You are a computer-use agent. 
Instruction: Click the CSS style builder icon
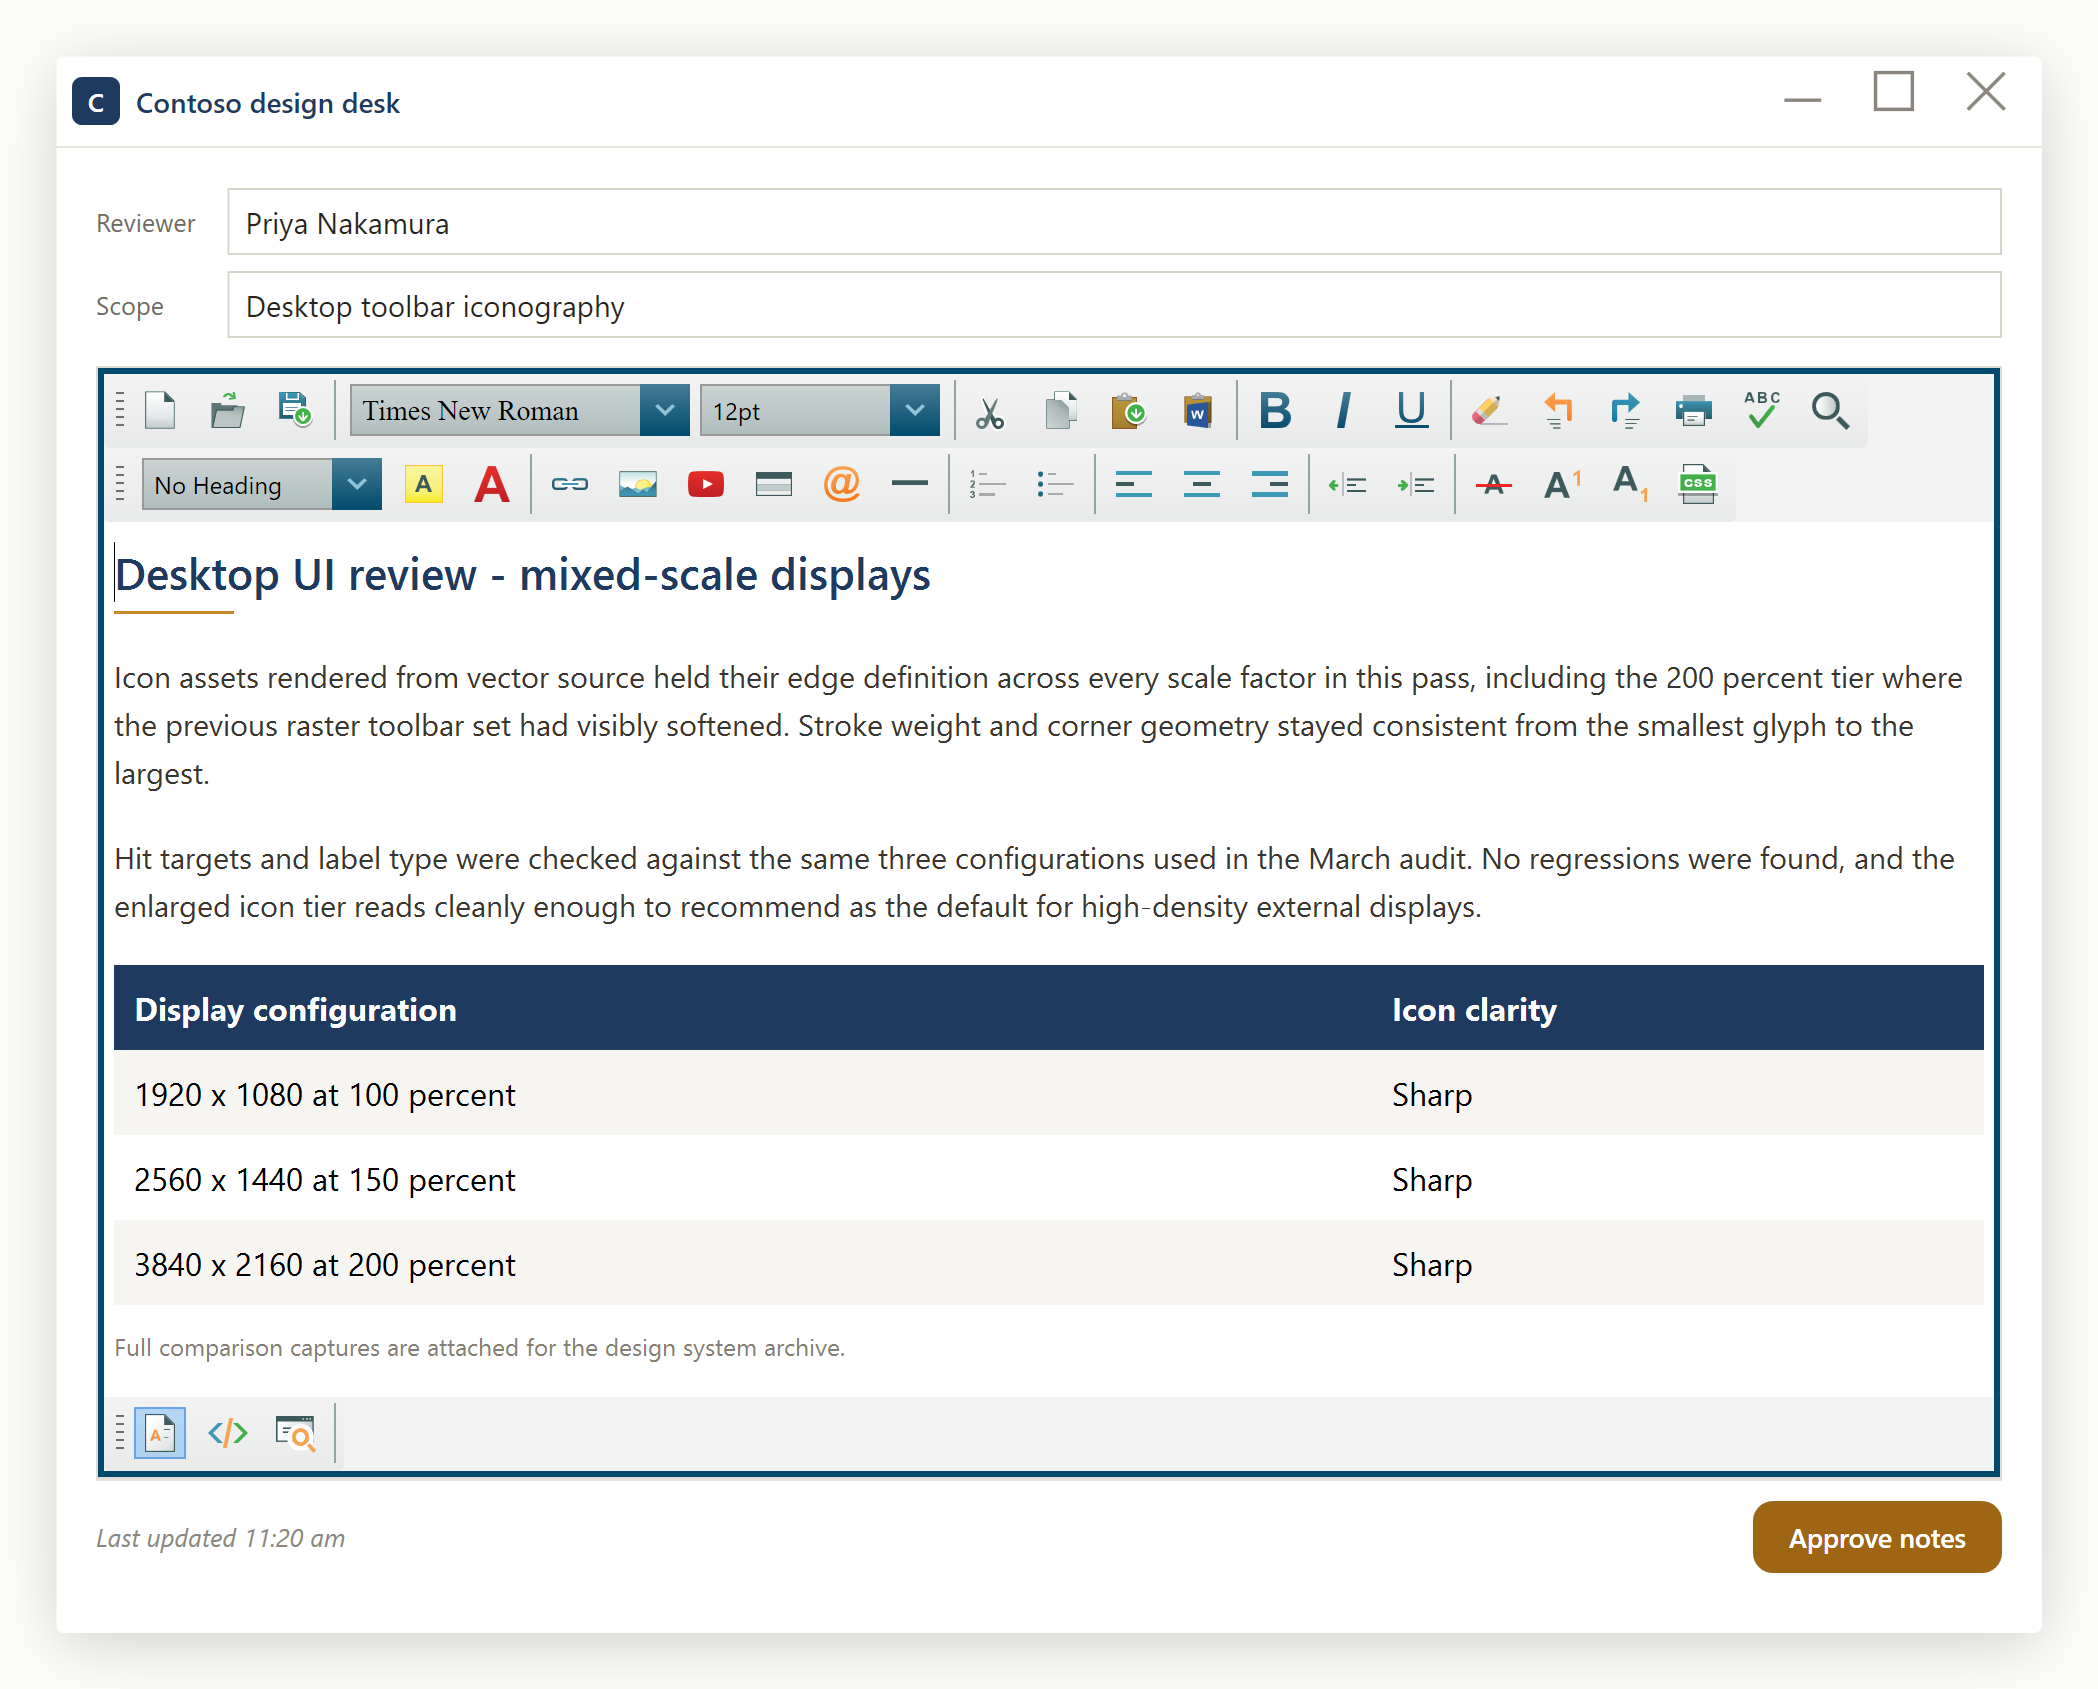(1697, 485)
